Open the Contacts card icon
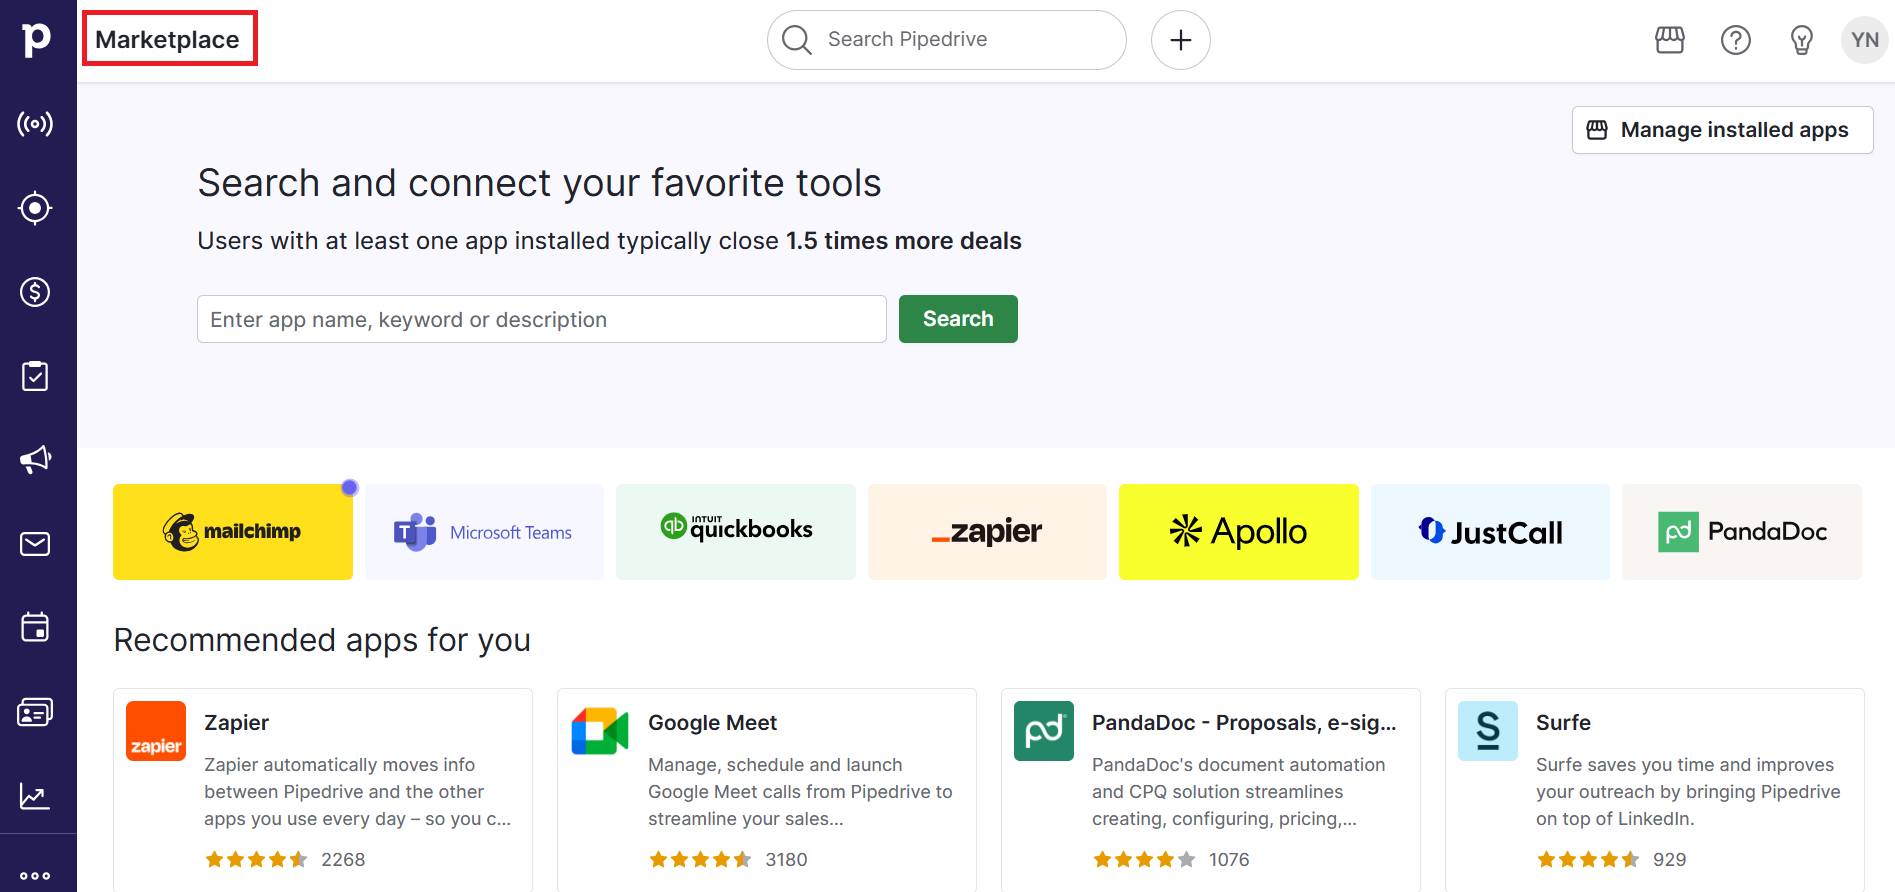Viewport: 1895px width, 892px height. [x=35, y=712]
